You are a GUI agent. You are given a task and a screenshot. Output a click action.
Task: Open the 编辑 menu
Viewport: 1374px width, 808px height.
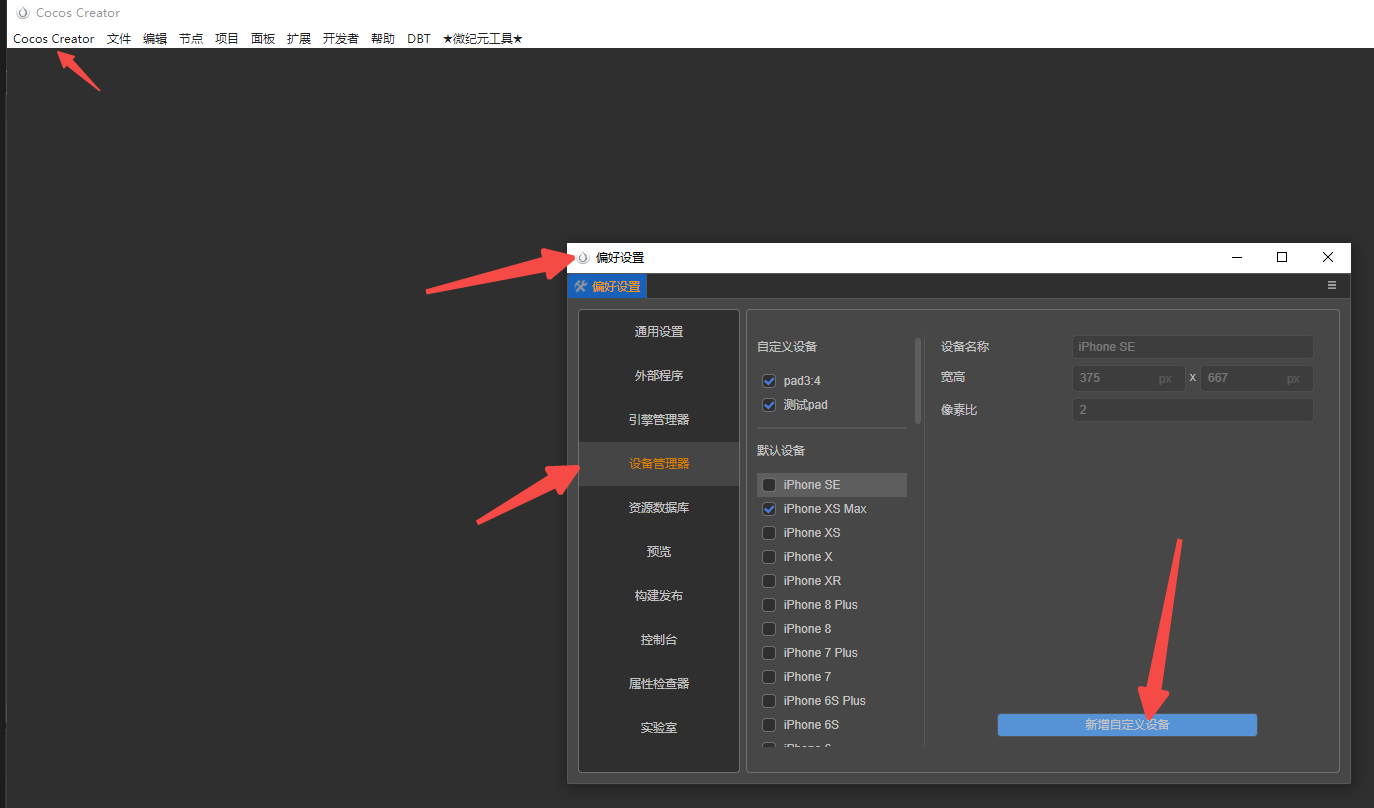point(155,39)
